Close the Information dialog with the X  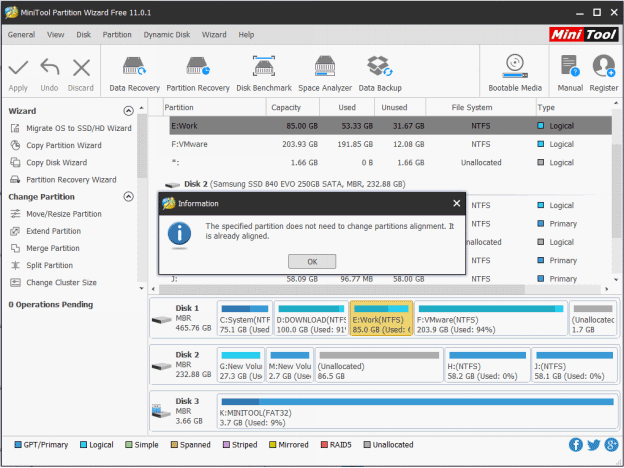coord(456,203)
